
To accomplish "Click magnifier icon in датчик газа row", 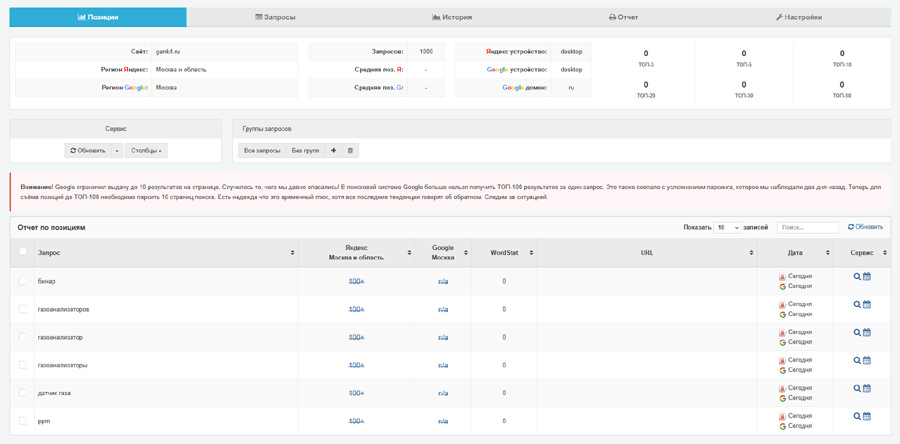I will [x=857, y=388].
